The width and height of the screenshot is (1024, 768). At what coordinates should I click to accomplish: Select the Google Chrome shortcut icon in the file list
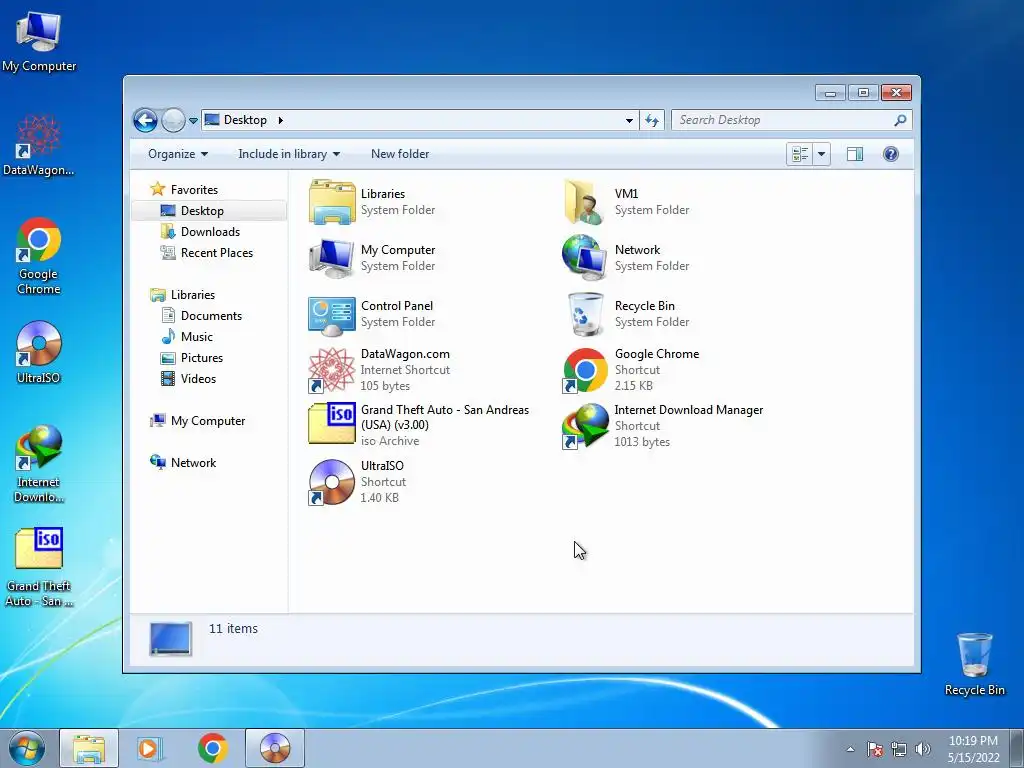click(x=585, y=370)
